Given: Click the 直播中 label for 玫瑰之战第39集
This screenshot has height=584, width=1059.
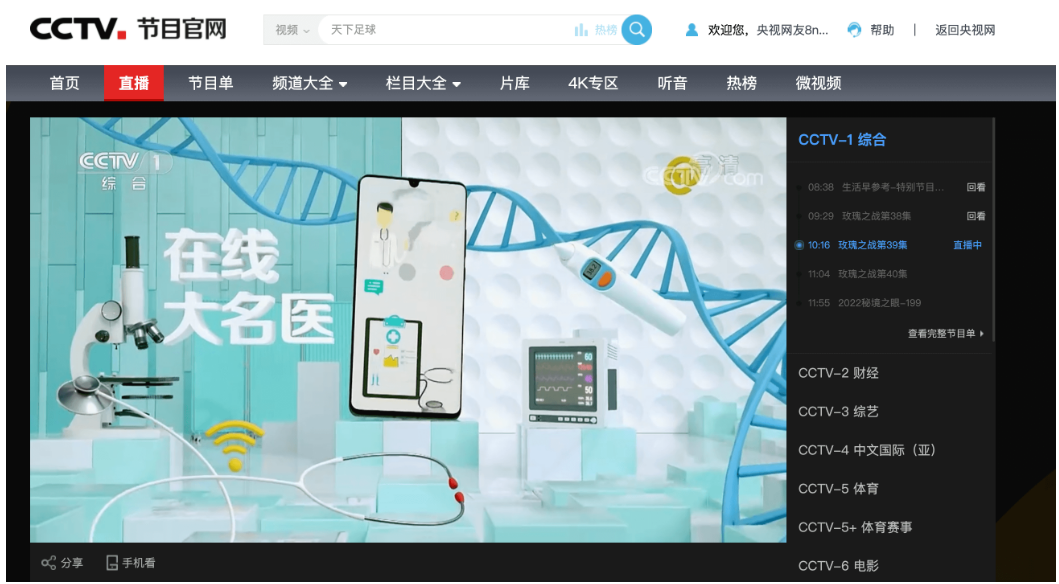Looking at the screenshot, I should click(967, 245).
